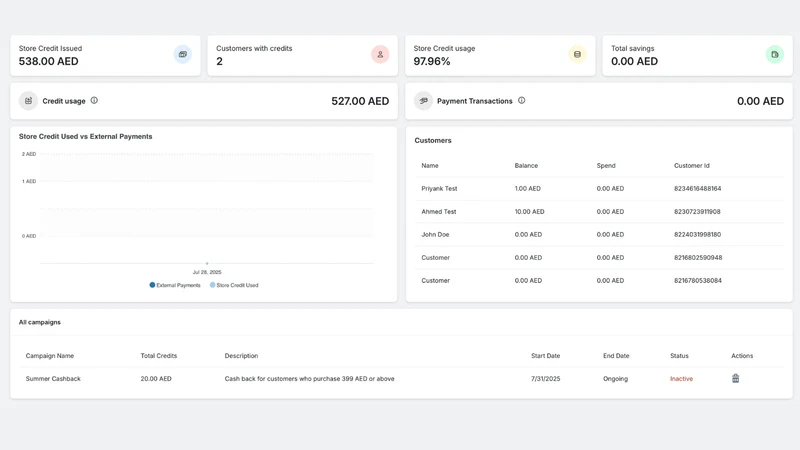Select the John Doe customer name
This screenshot has width=800, height=450.
435,234
